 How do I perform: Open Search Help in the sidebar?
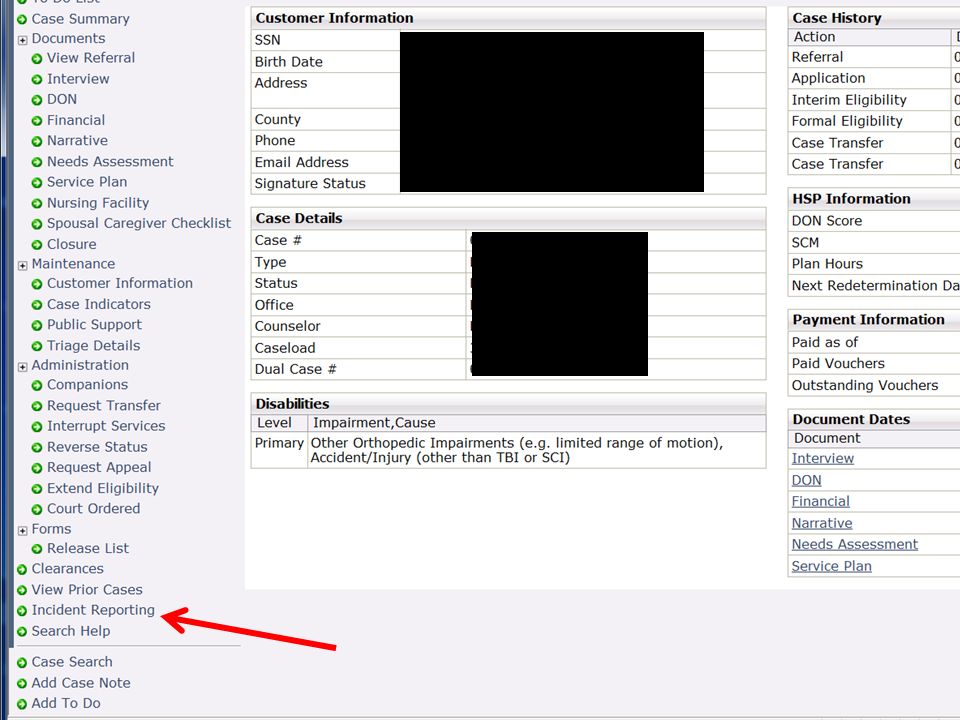click(71, 631)
